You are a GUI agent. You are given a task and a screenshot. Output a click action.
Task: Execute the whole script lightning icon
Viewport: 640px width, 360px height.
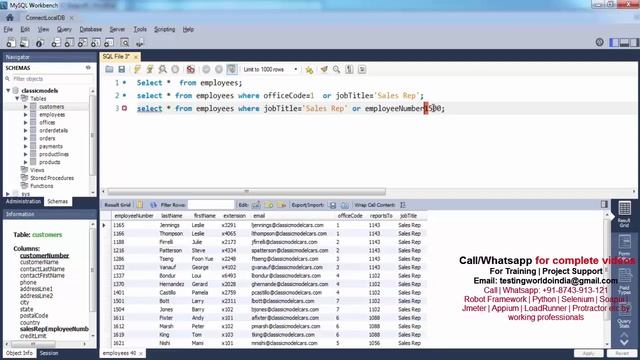tap(137, 69)
